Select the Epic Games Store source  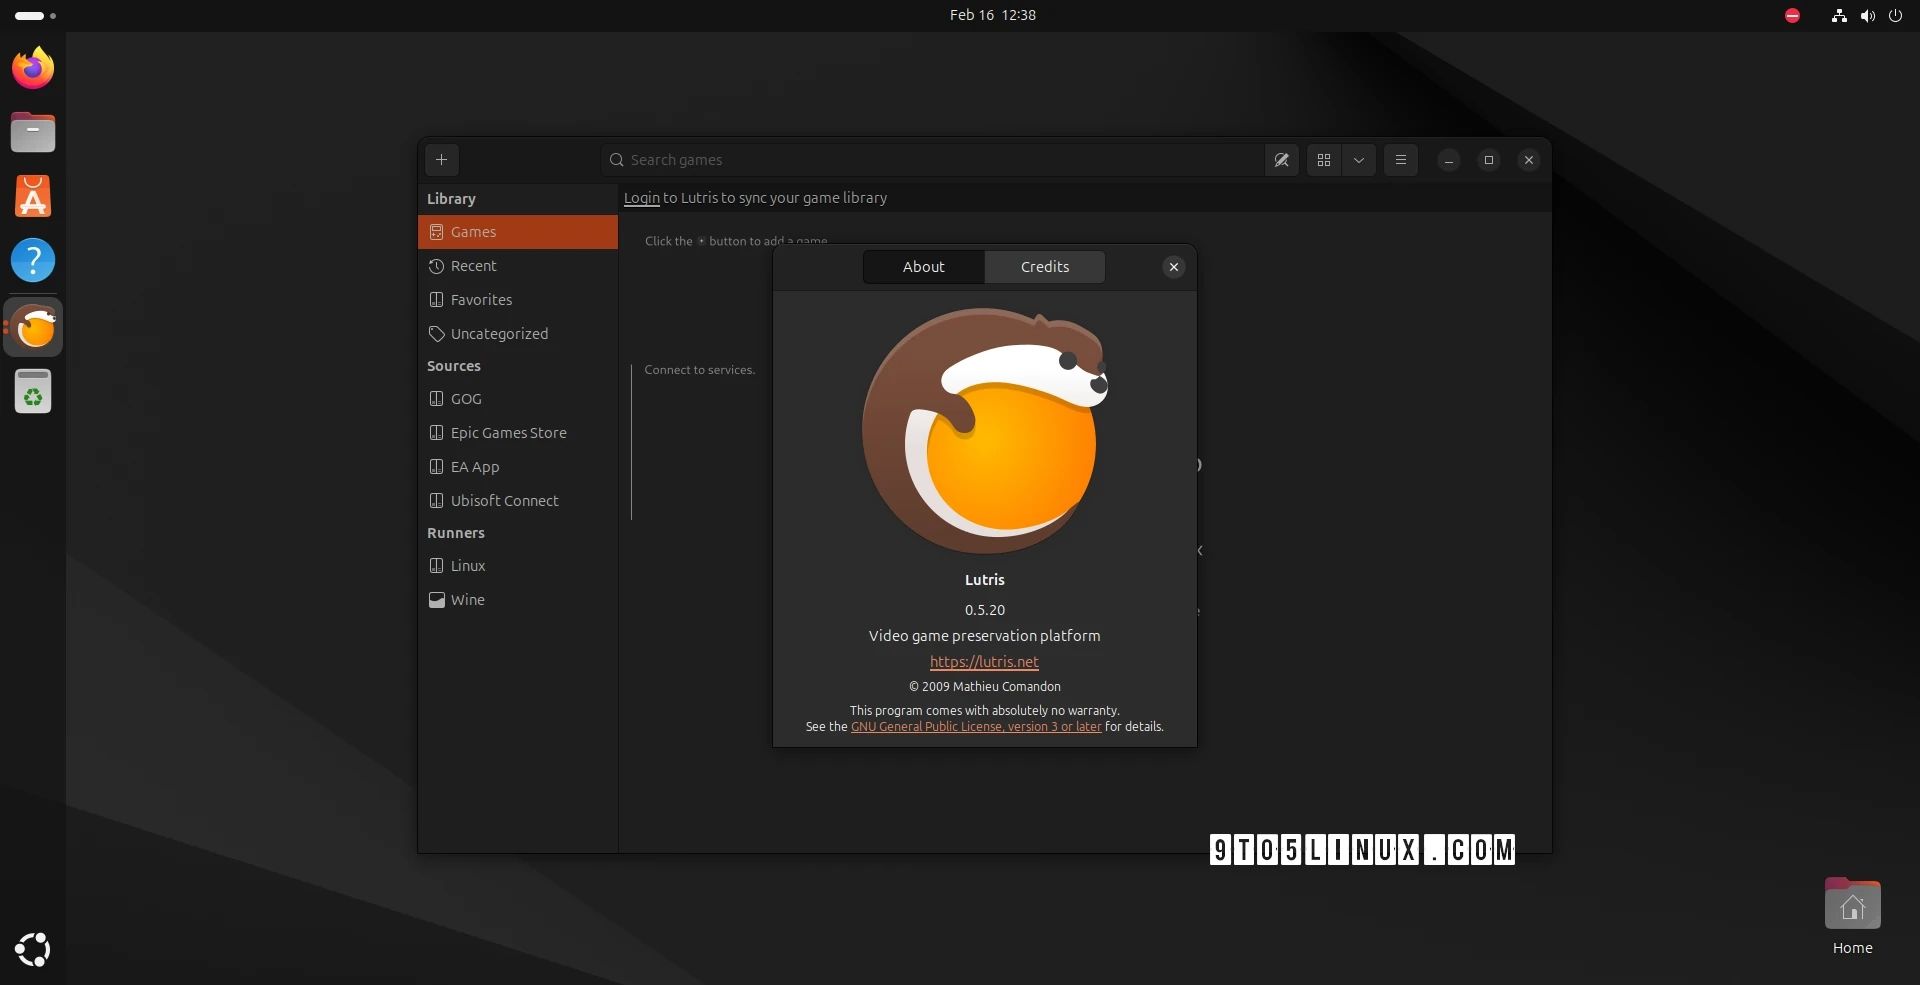pyautogui.click(x=508, y=432)
